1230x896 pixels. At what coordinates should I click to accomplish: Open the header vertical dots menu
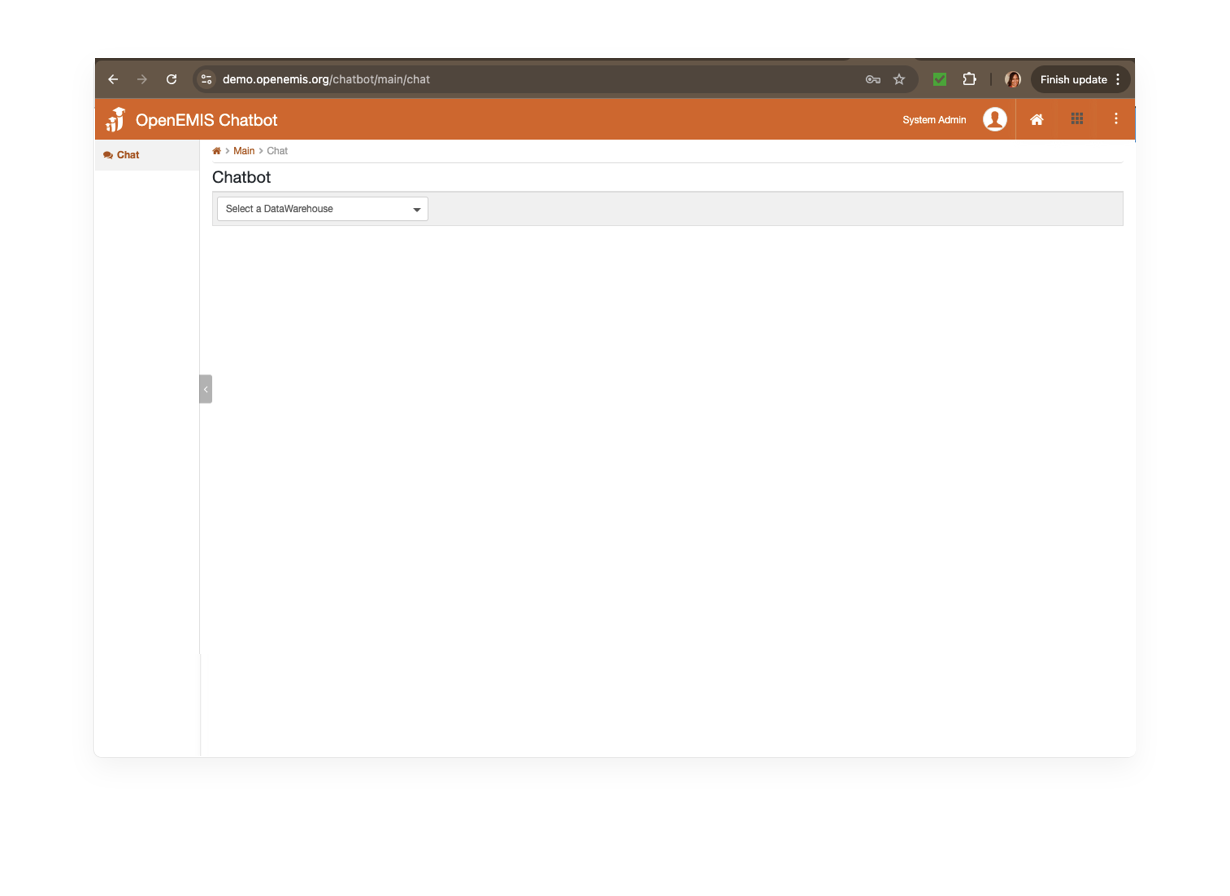[1116, 119]
